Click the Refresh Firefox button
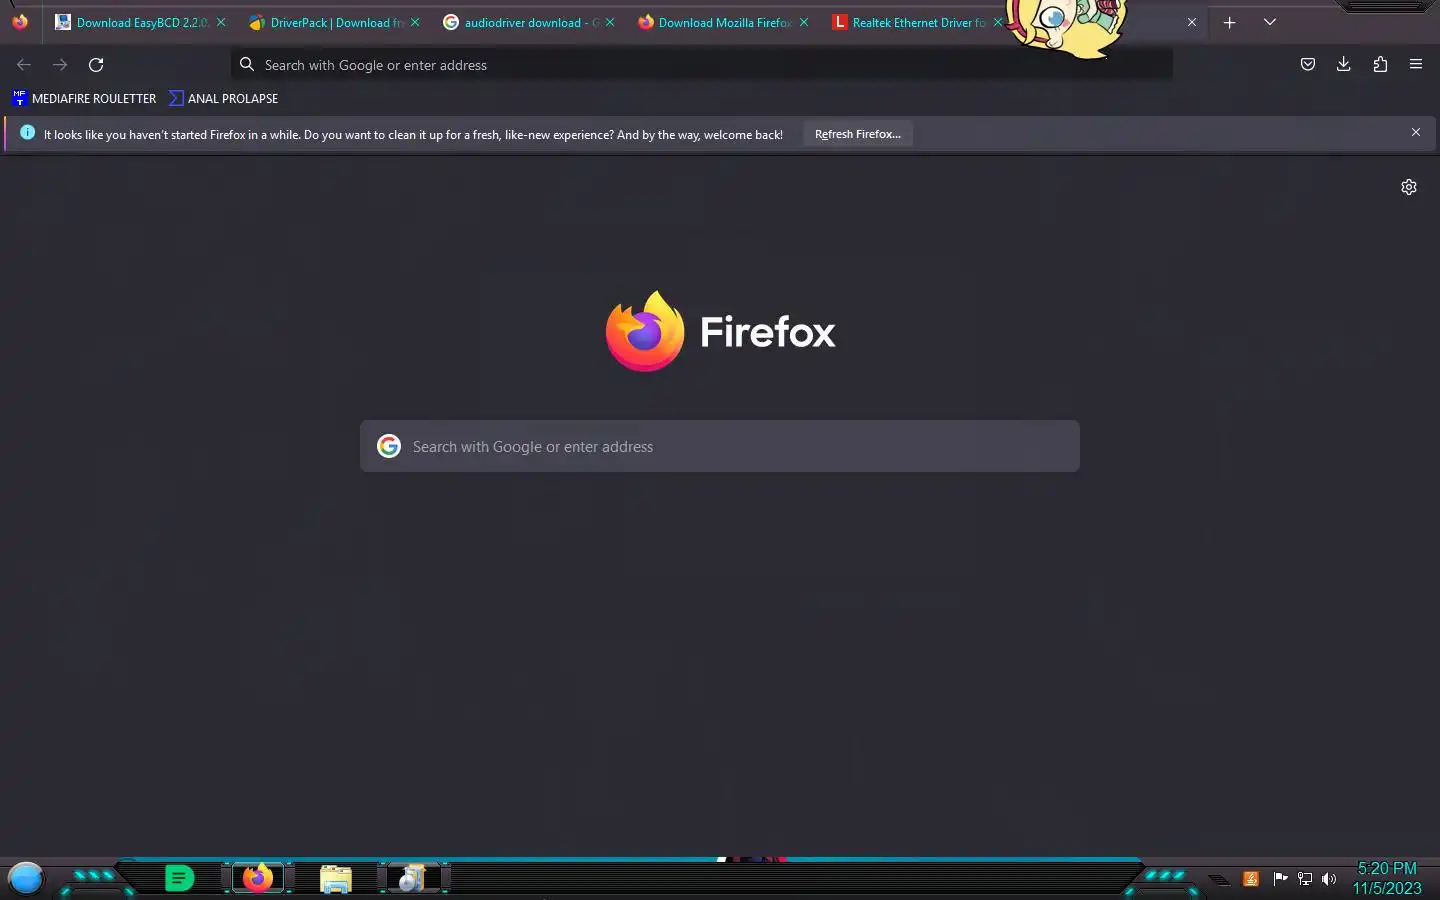The height and width of the screenshot is (900, 1440). pos(858,134)
